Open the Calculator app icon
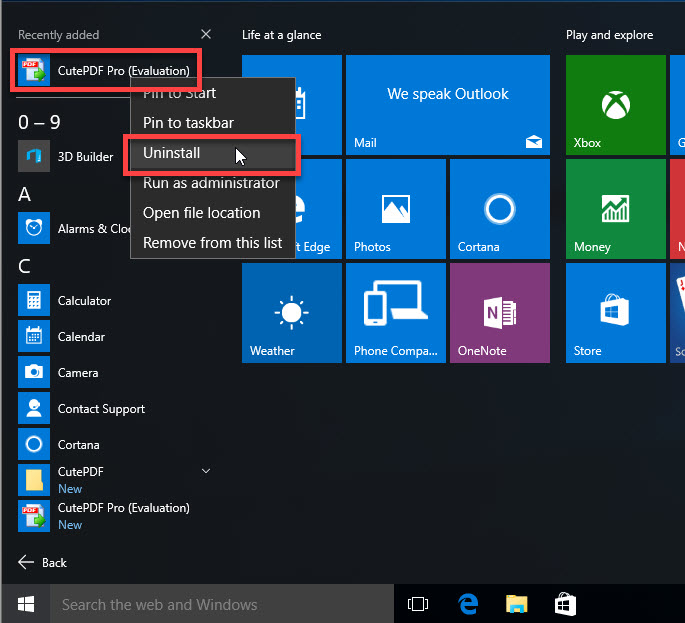This screenshot has height=623, width=685. point(34,300)
